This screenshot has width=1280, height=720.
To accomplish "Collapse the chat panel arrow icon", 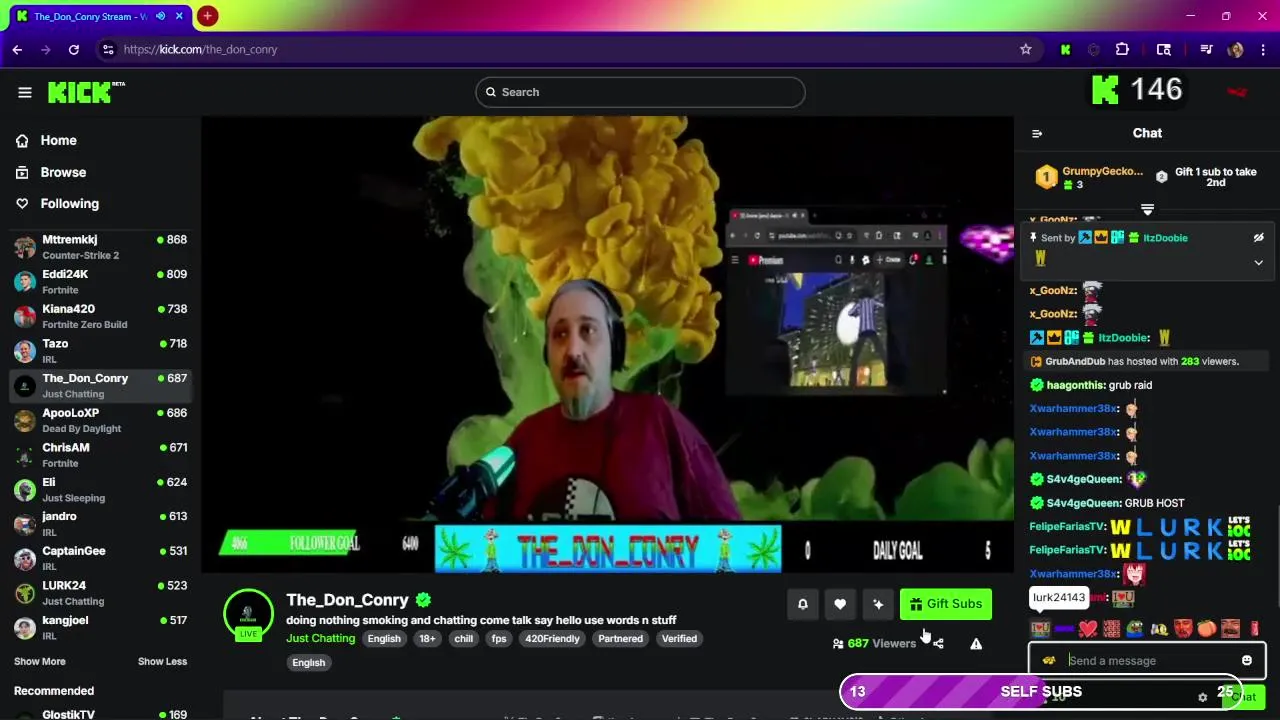I will [x=1037, y=133].
